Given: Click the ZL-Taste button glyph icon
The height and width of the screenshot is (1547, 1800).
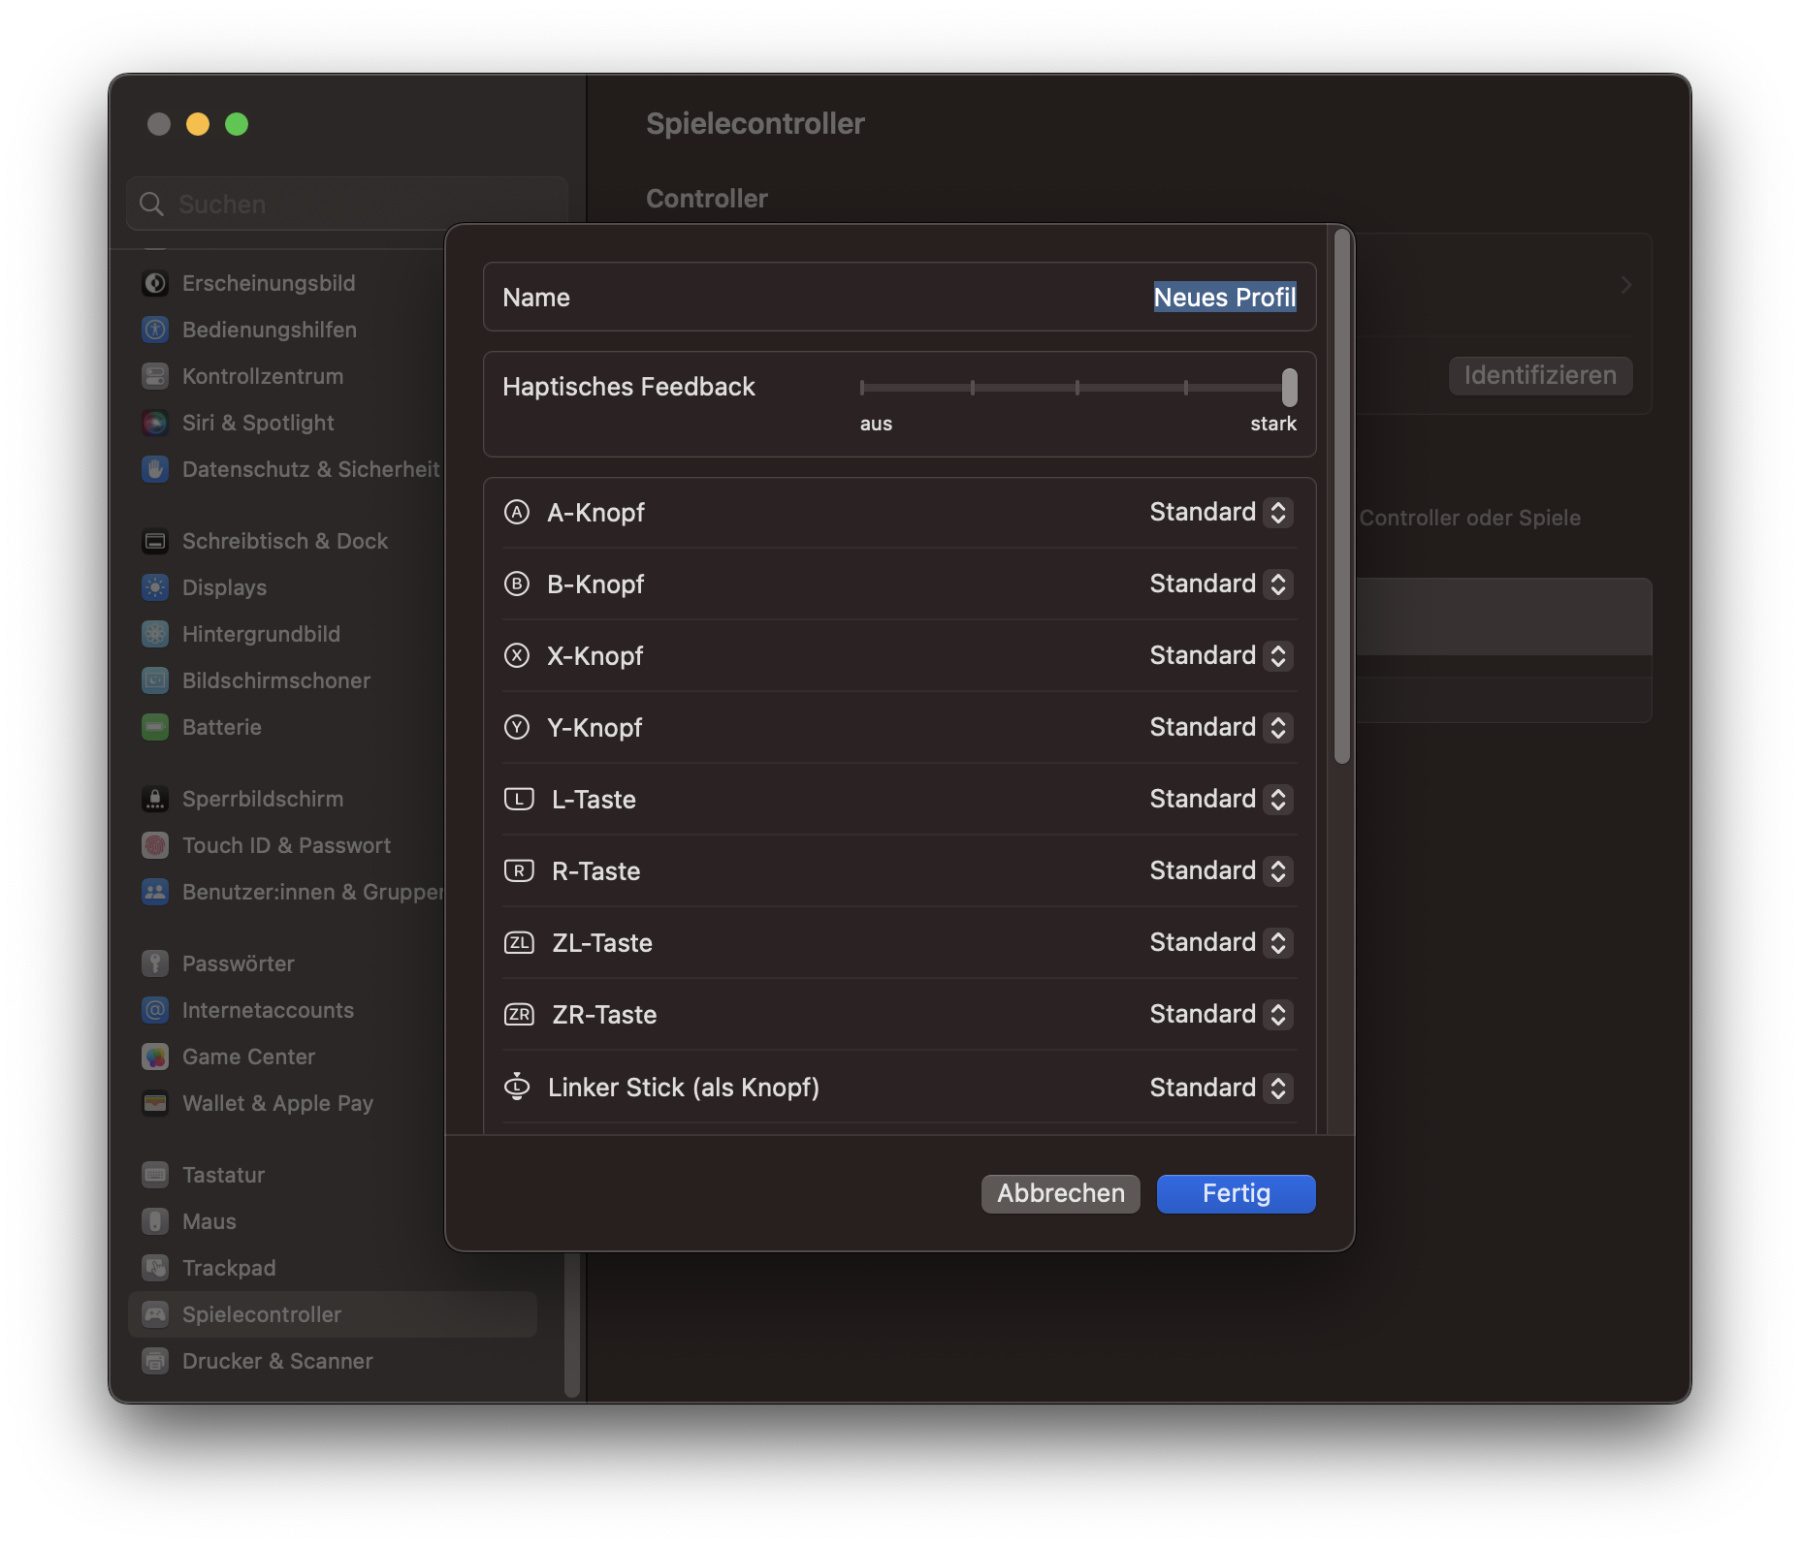Looking at the screenshot, I should tap(518, 942).
